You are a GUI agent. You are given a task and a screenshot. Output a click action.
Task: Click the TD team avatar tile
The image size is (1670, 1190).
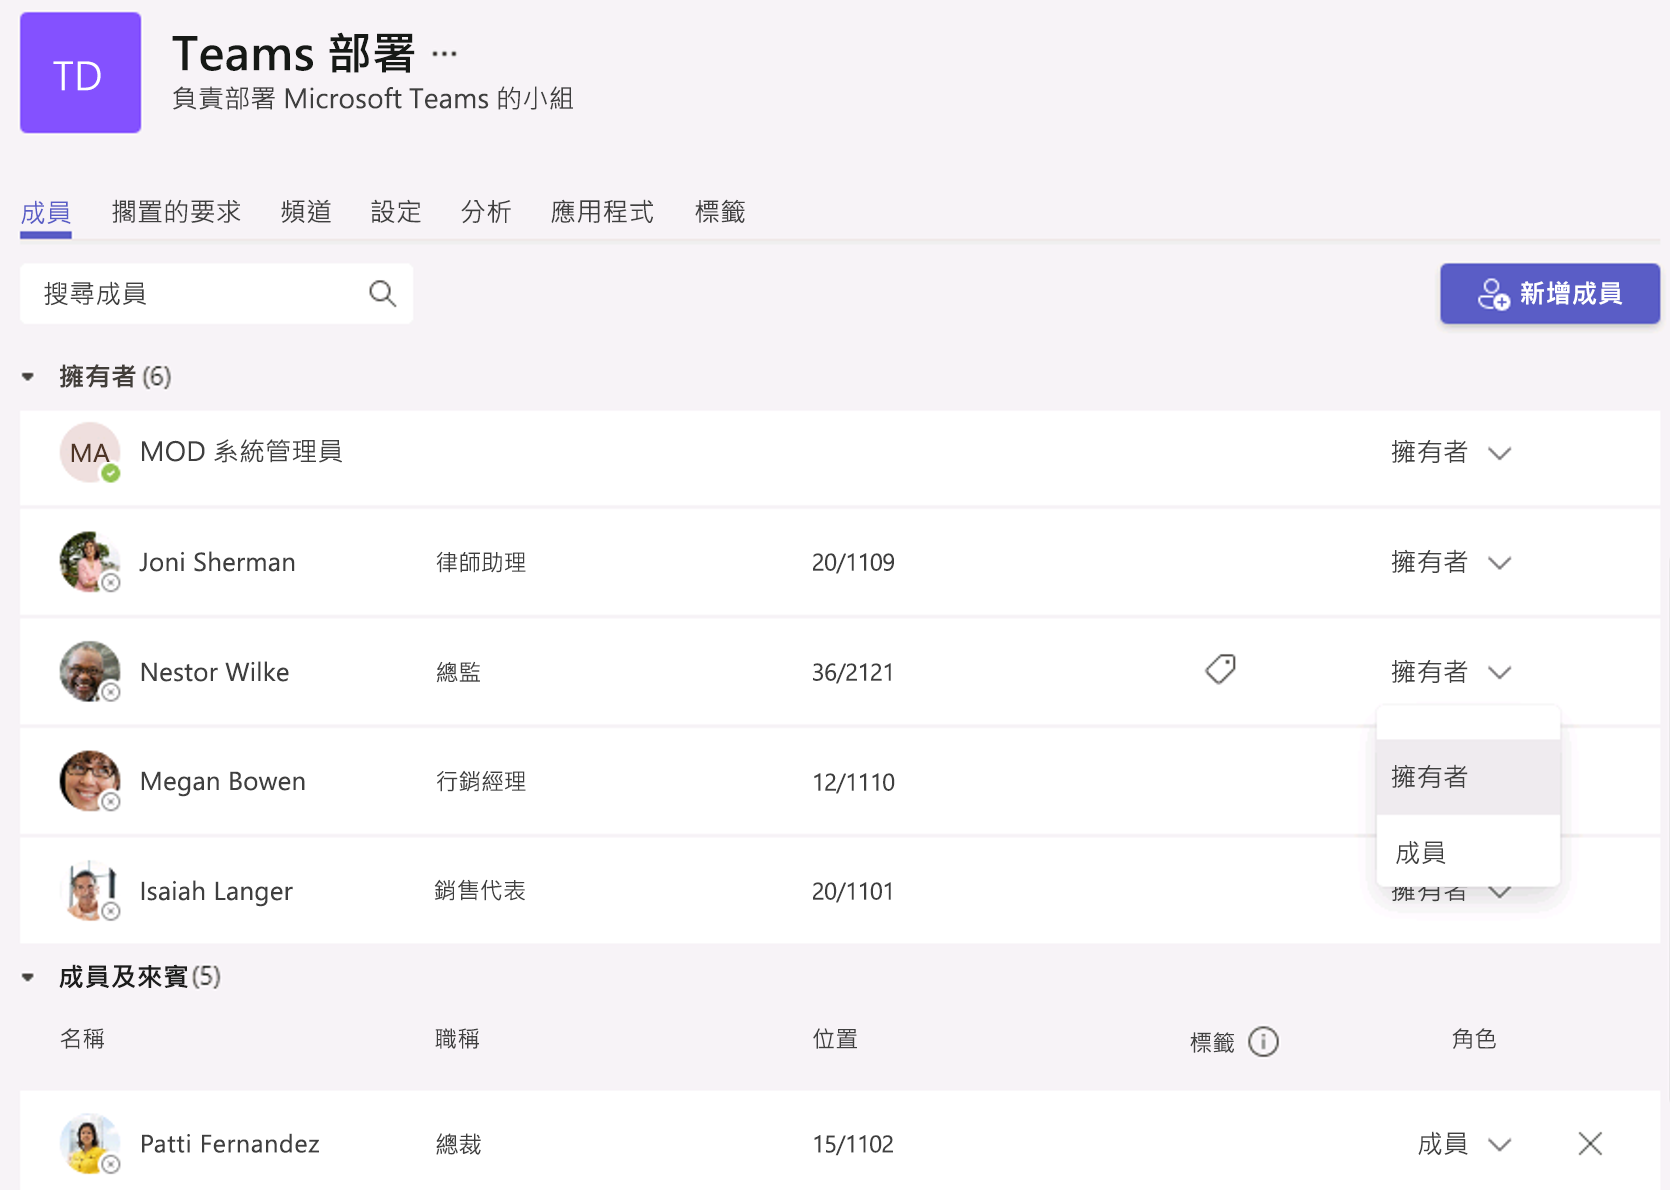tap(80, 73)
